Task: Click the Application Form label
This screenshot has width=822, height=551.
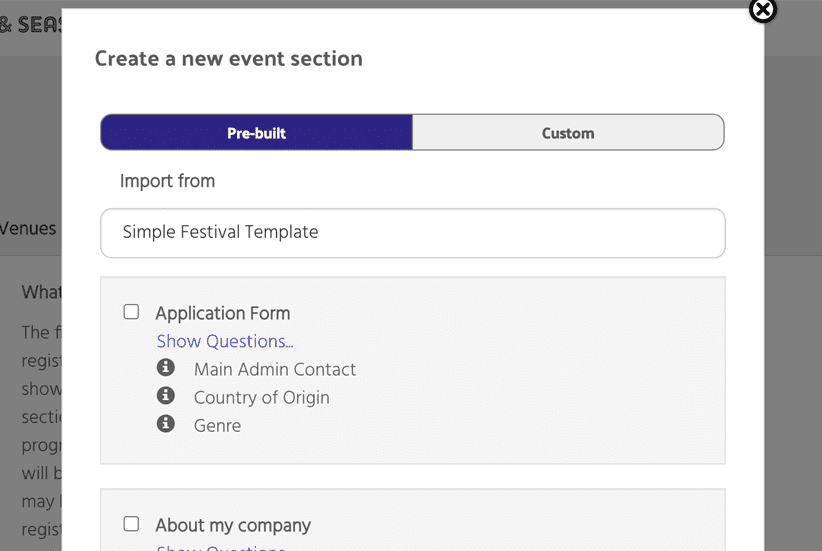Action: pyautogui.click(x=223, y=314)
